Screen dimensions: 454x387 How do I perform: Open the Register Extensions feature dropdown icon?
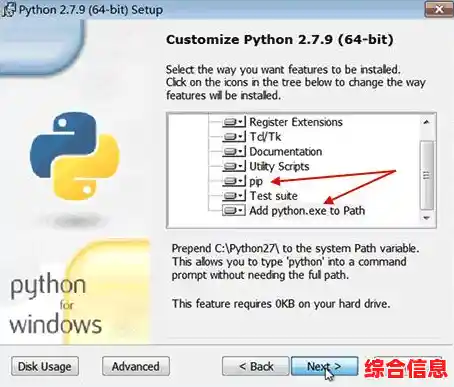pos(234,122)
